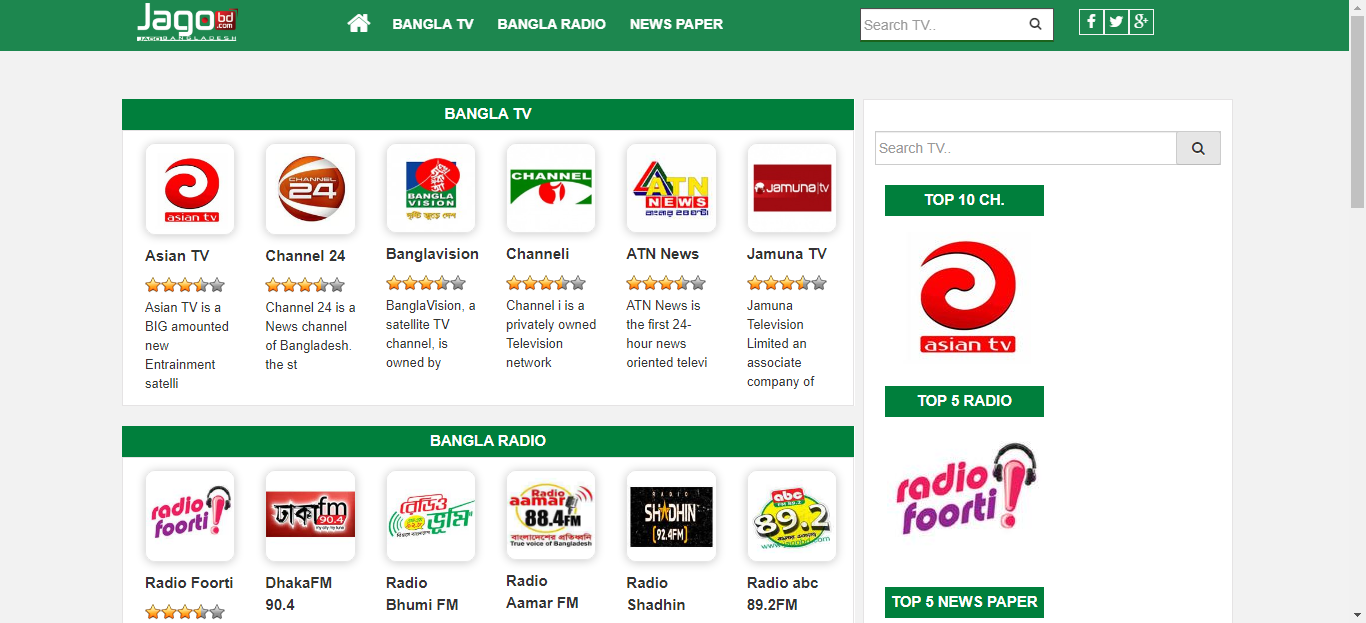Click the Jago BD site logo

(x=187, y=22)
